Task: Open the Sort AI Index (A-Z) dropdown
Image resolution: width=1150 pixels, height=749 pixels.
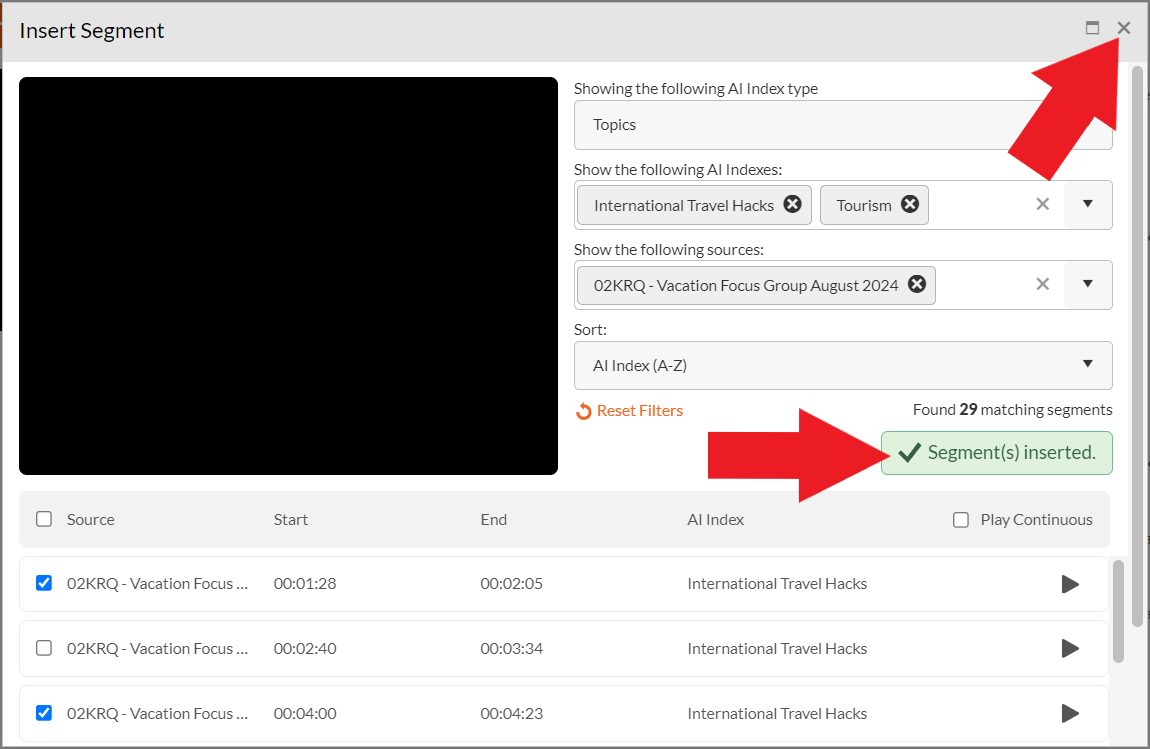Action: point(843,365)
